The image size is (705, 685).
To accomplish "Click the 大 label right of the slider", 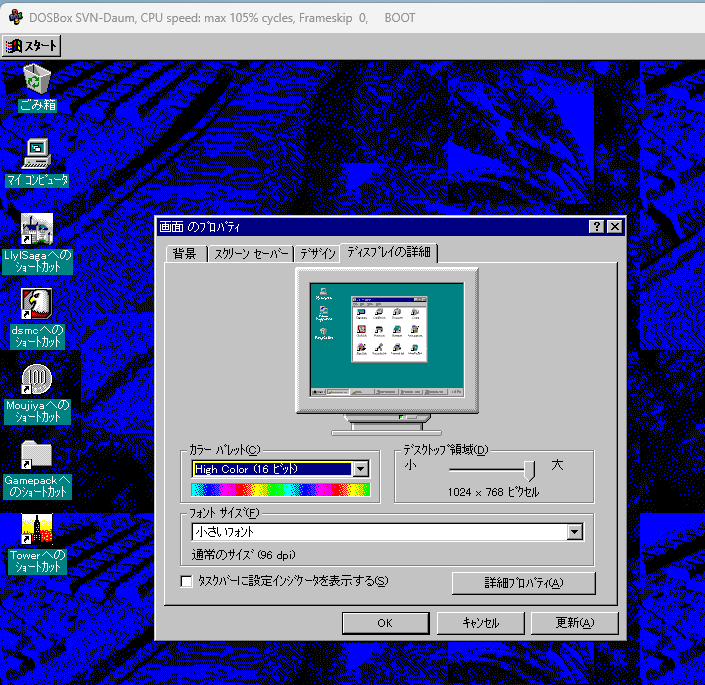I will pyautogui.click(x=557, y=465).
